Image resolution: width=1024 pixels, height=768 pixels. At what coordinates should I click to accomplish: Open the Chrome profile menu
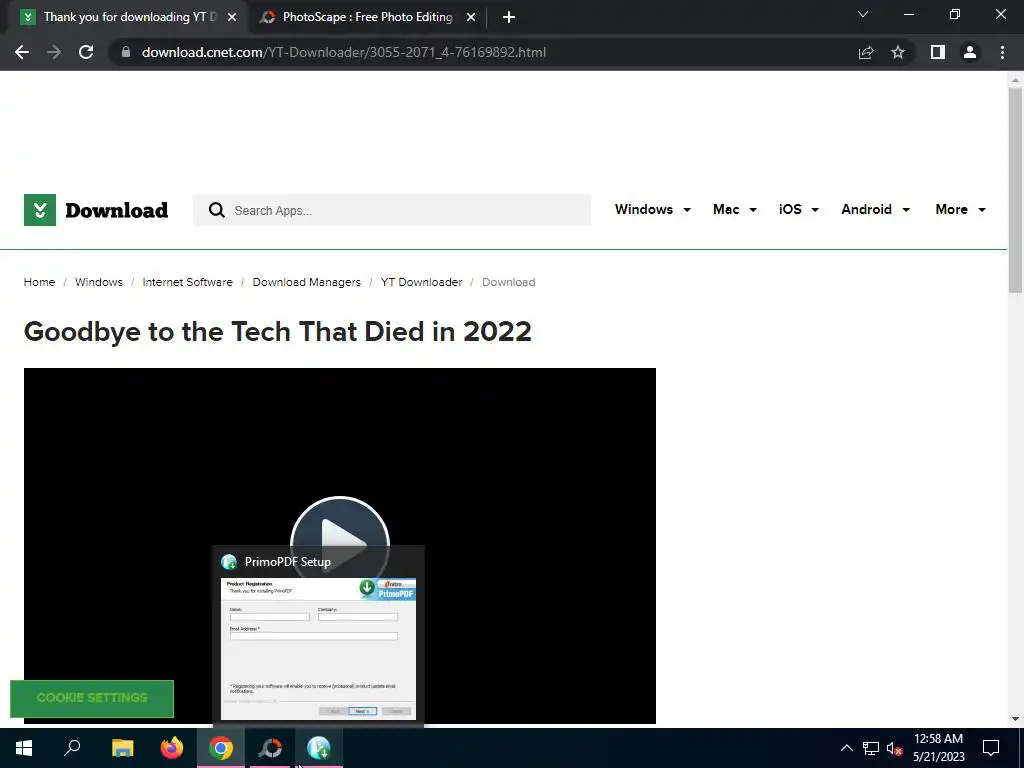[x=970, y=52]
